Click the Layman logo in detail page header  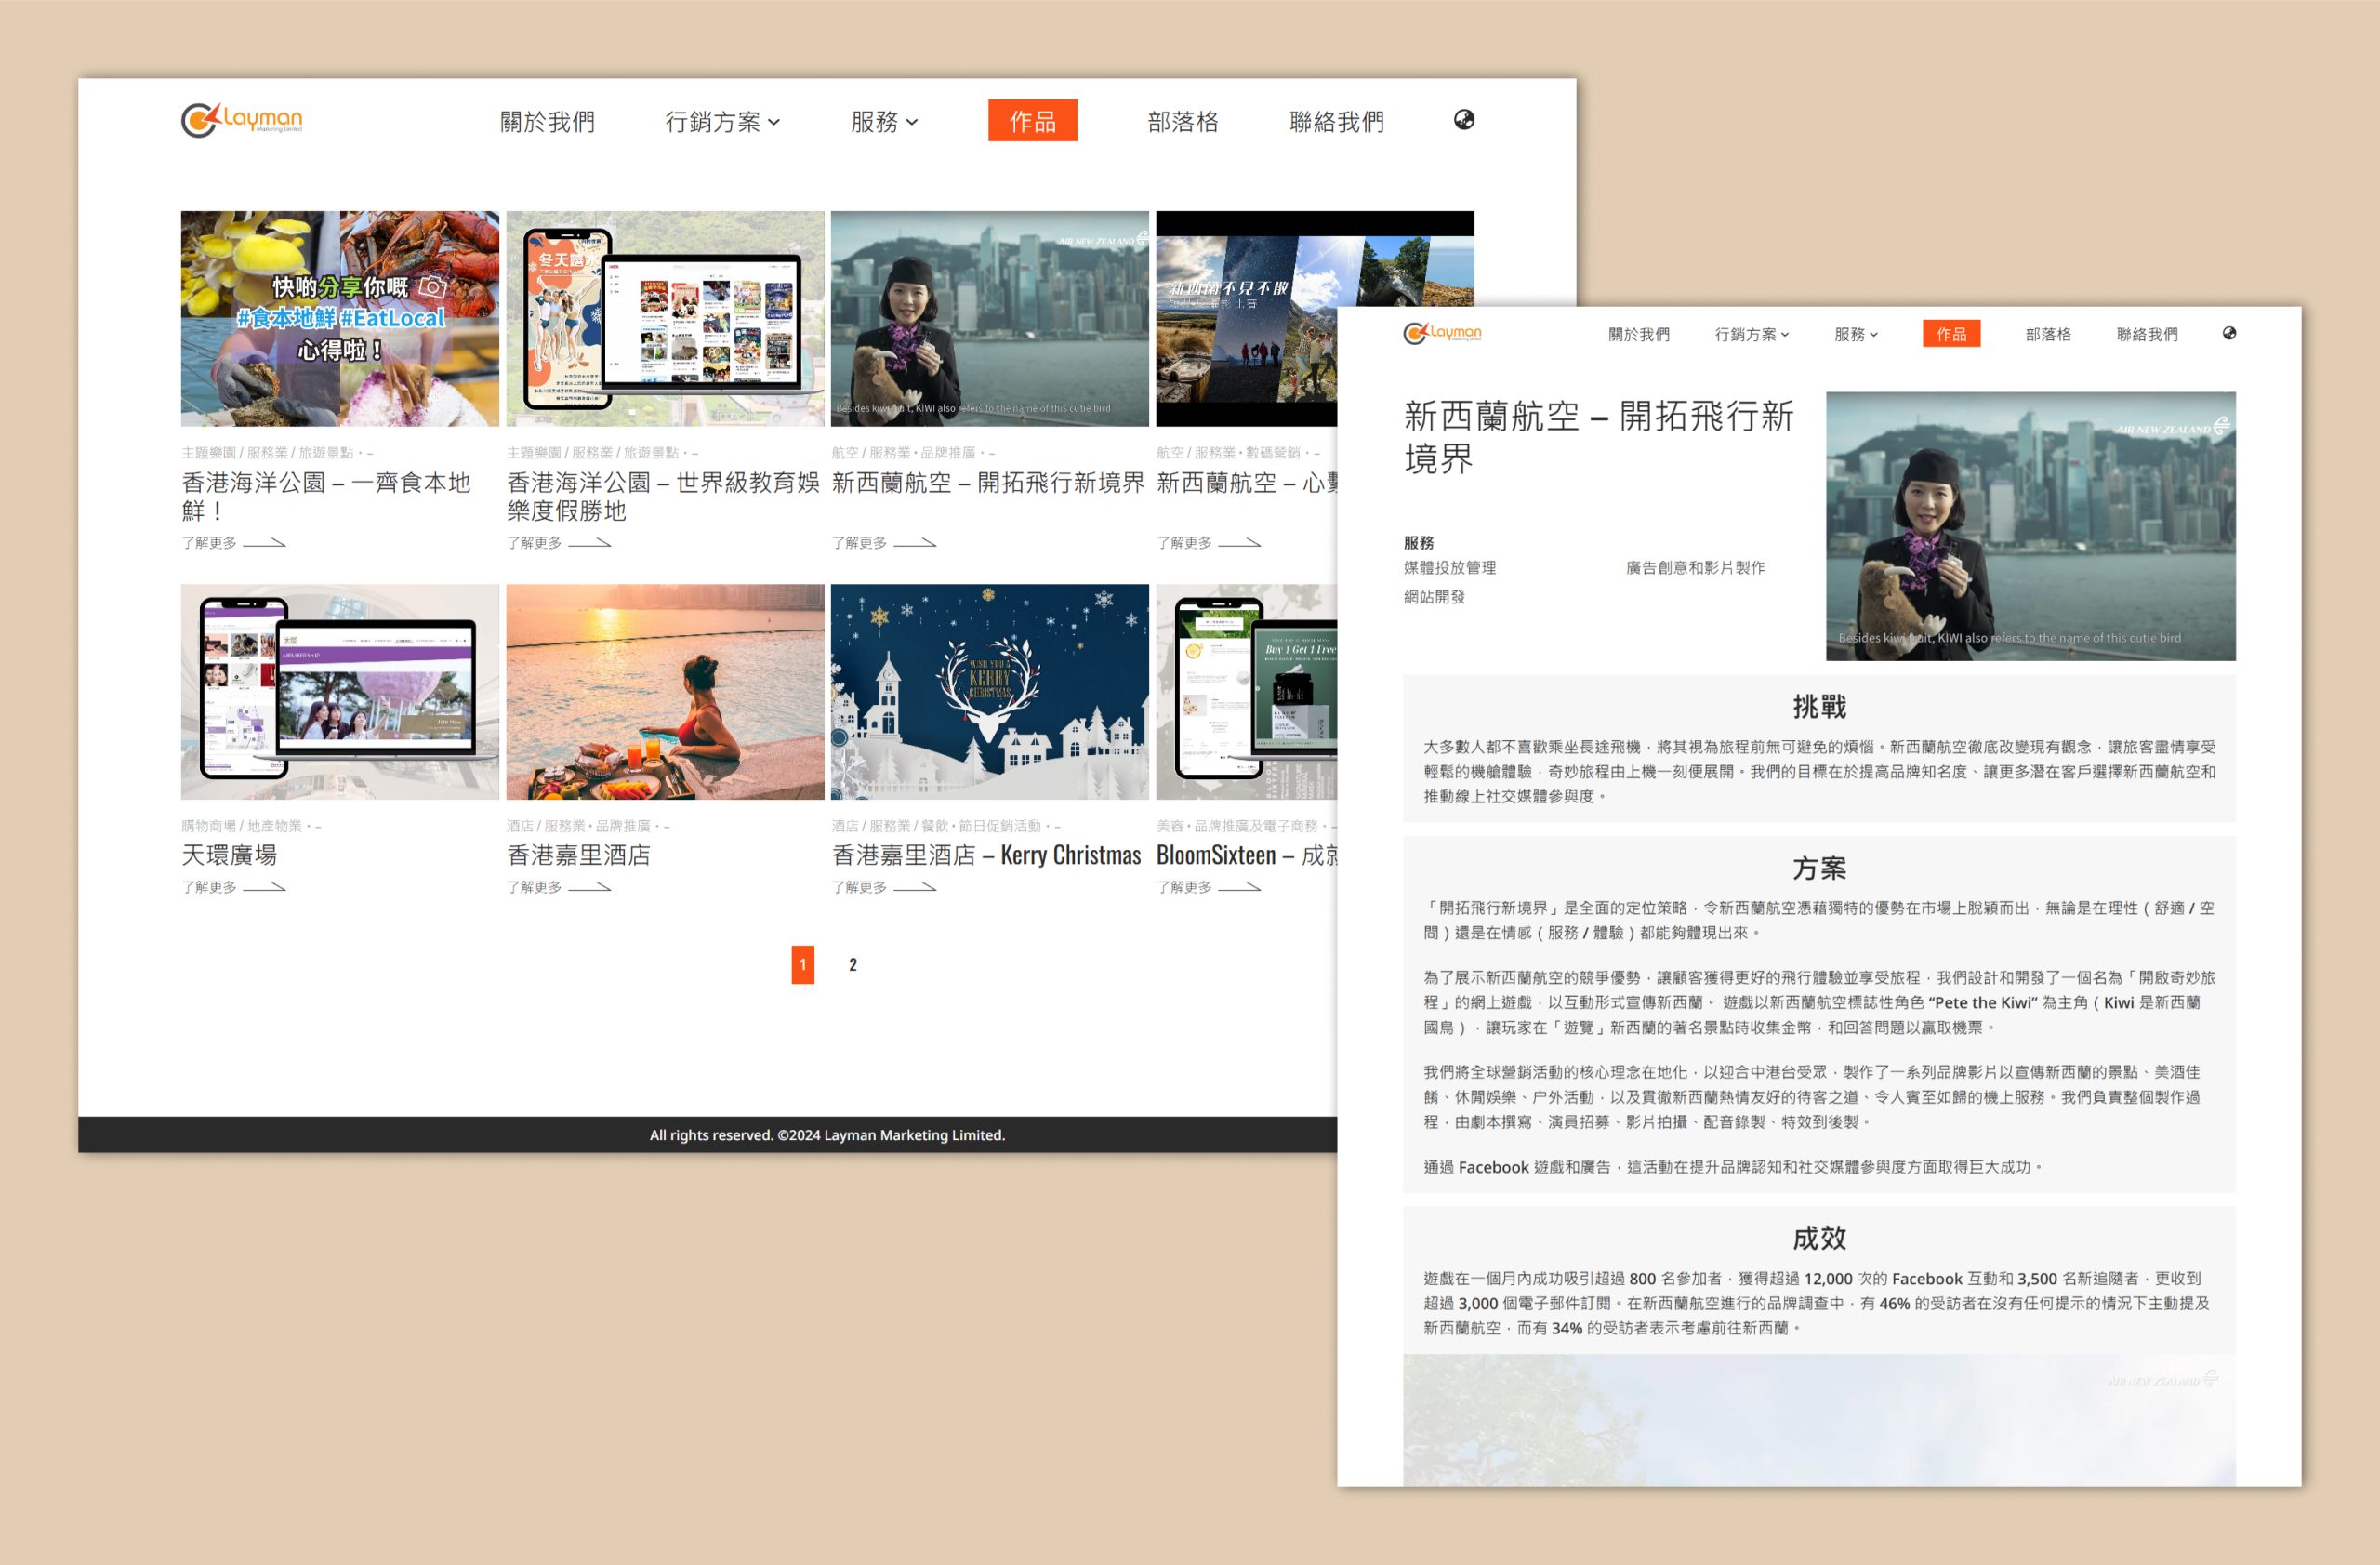[1442, 333]
